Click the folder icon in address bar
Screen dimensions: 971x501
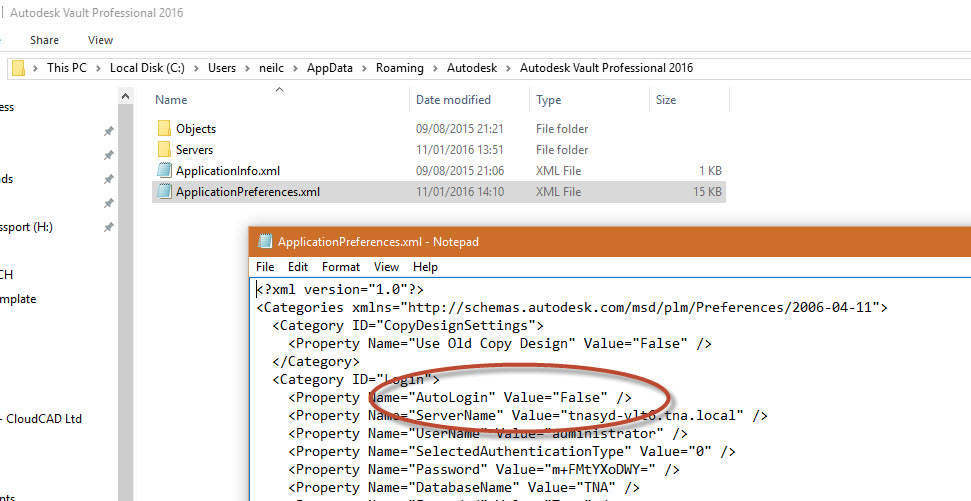click(19, 68)
